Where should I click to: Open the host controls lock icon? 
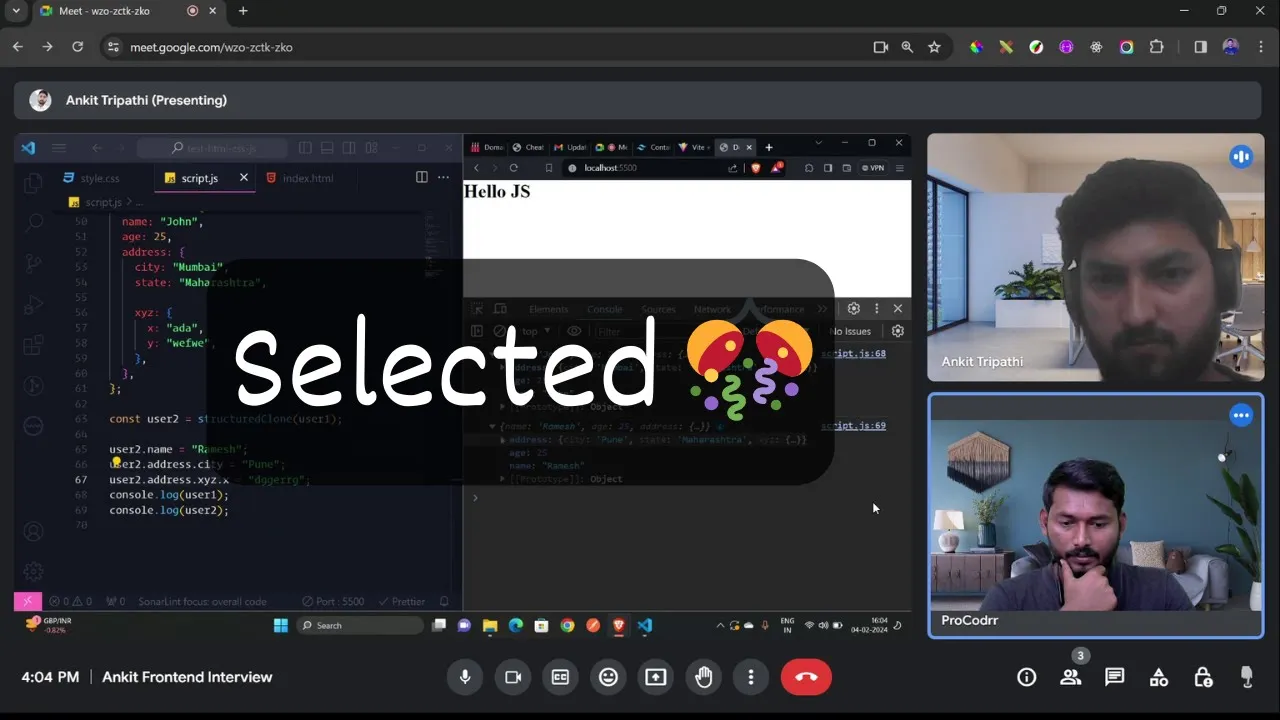pos(1203,677)
